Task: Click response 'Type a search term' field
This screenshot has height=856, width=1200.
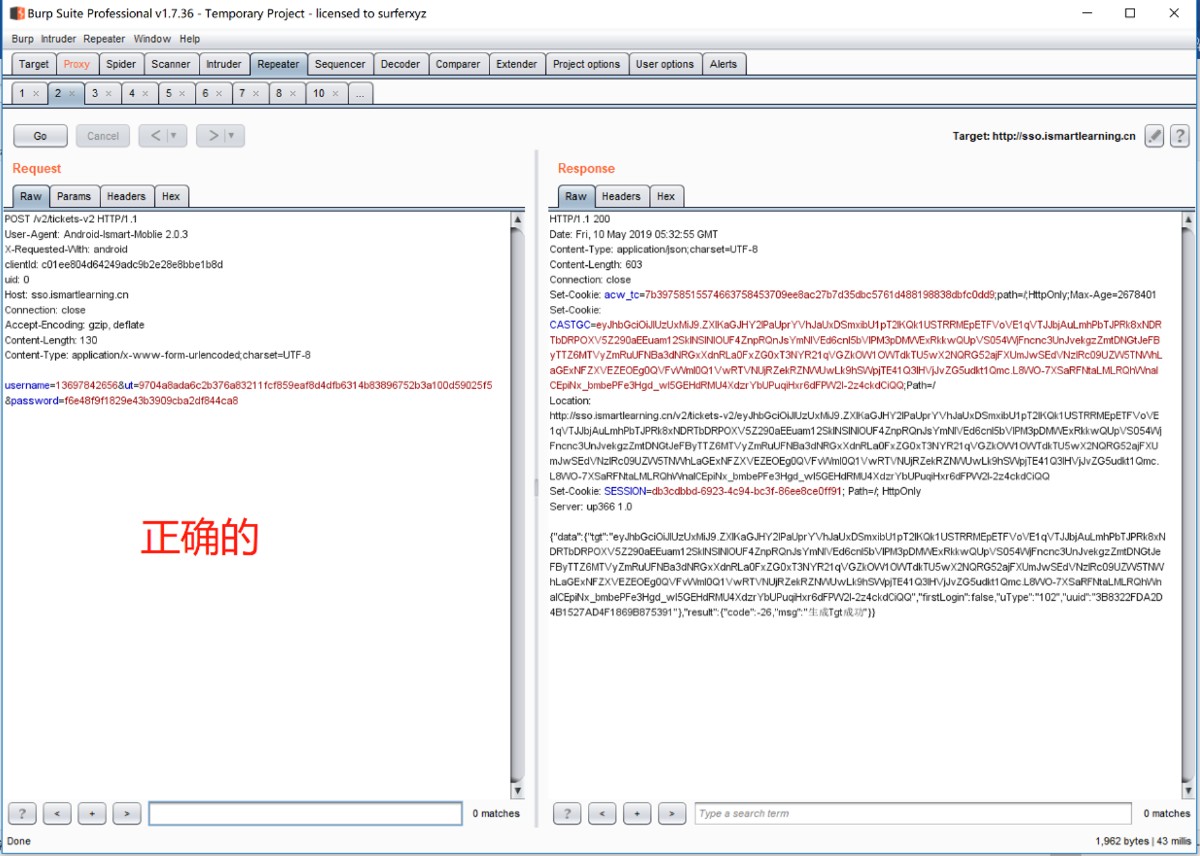Action: (x=913, y=813)
